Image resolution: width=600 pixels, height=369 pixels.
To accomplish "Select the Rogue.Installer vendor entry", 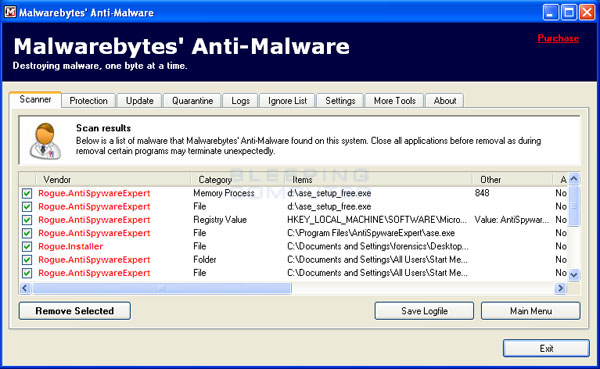I will (x=71, y=247).
